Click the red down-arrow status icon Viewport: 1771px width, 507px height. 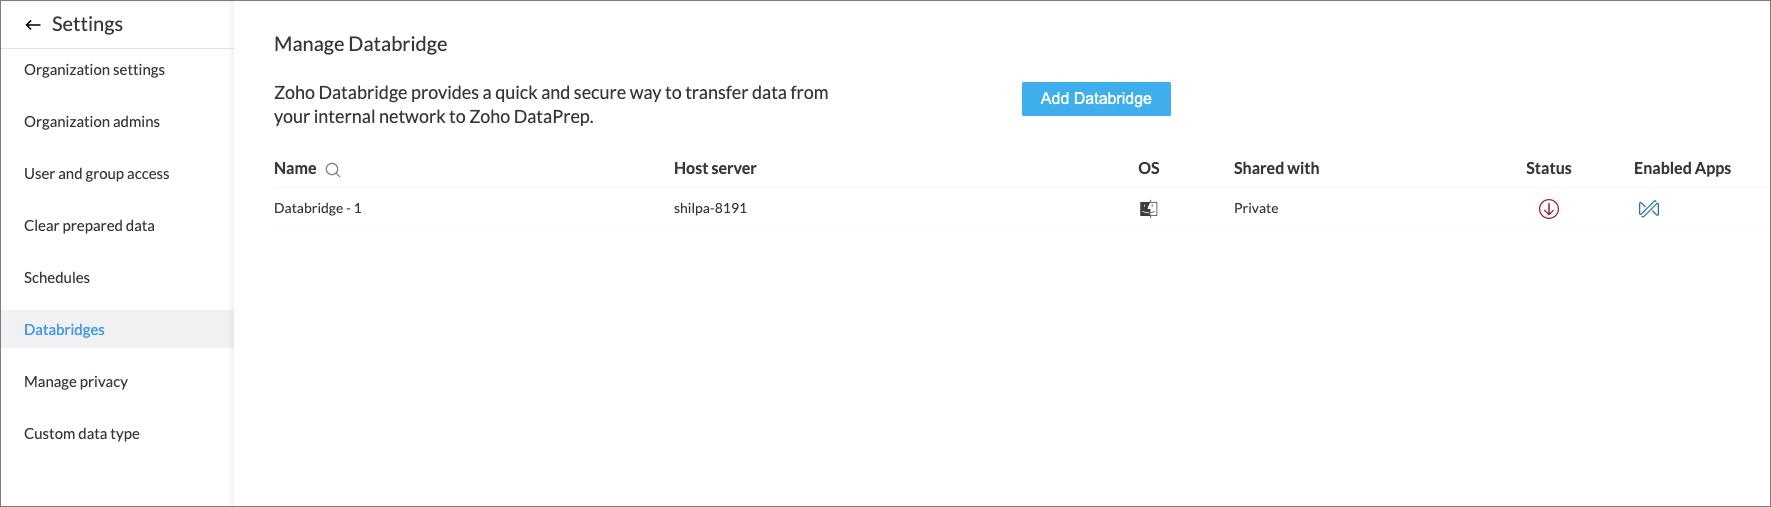1548,209
